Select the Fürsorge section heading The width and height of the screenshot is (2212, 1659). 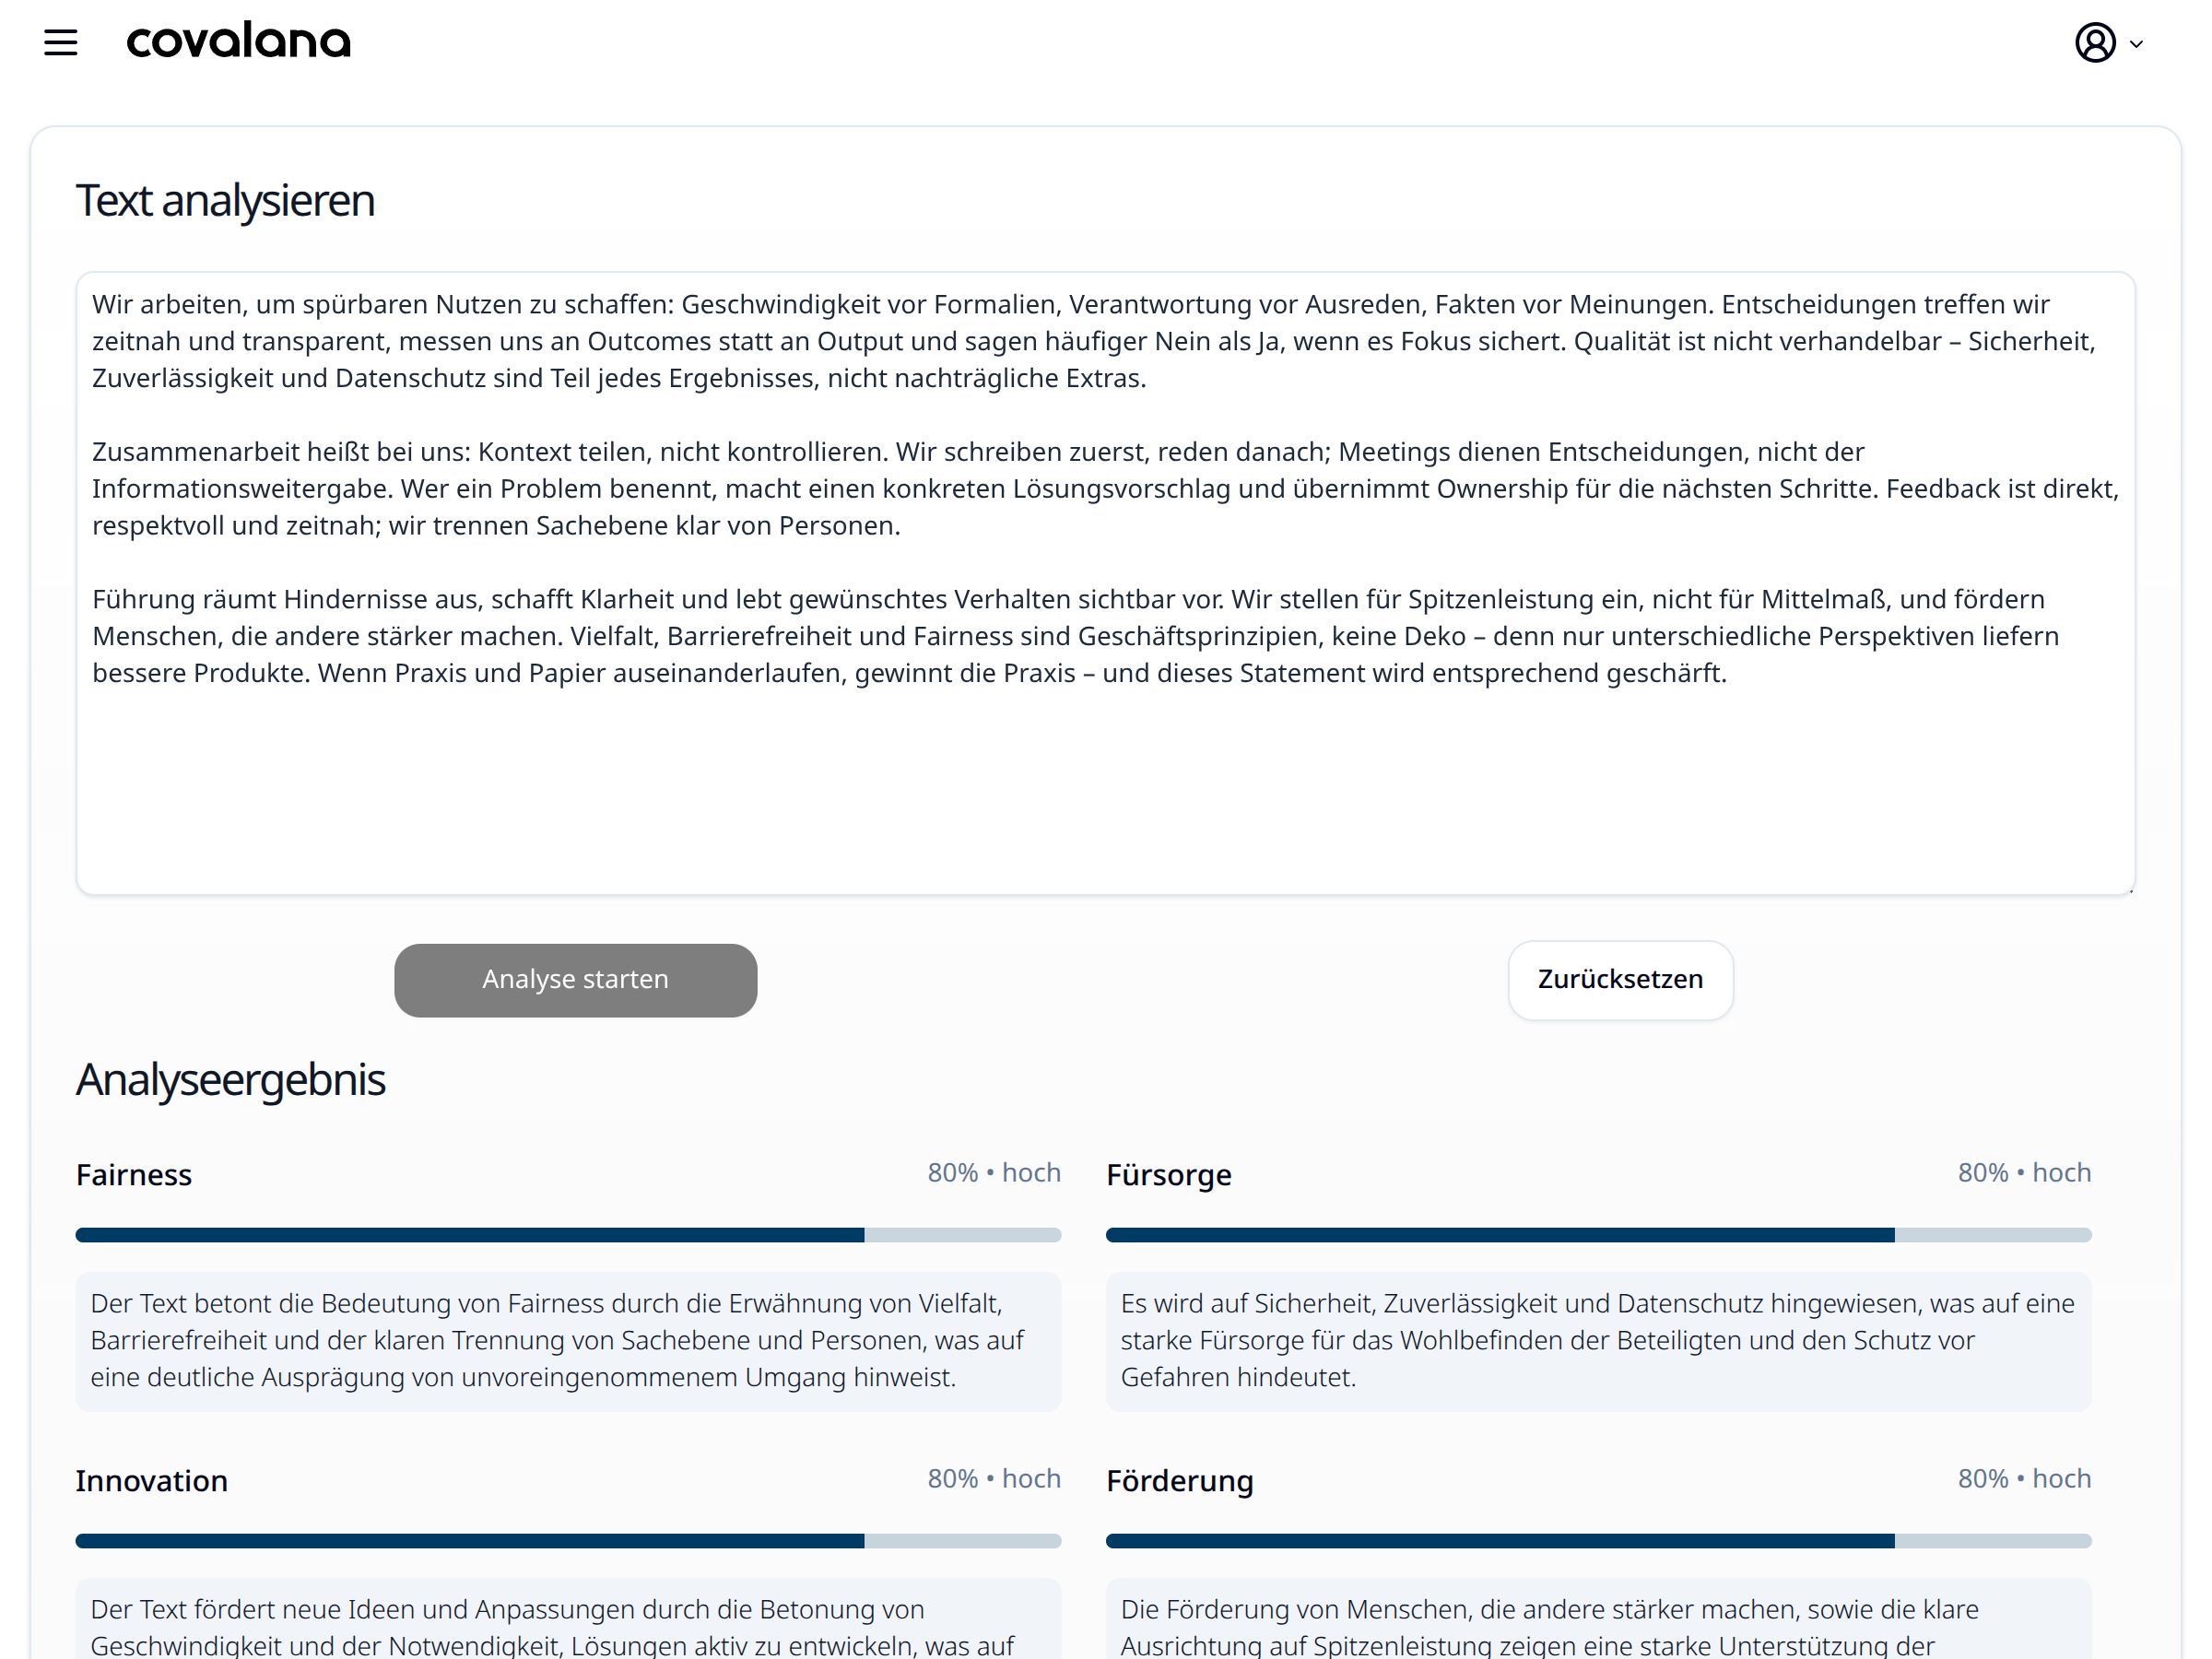(1168, 1175)
